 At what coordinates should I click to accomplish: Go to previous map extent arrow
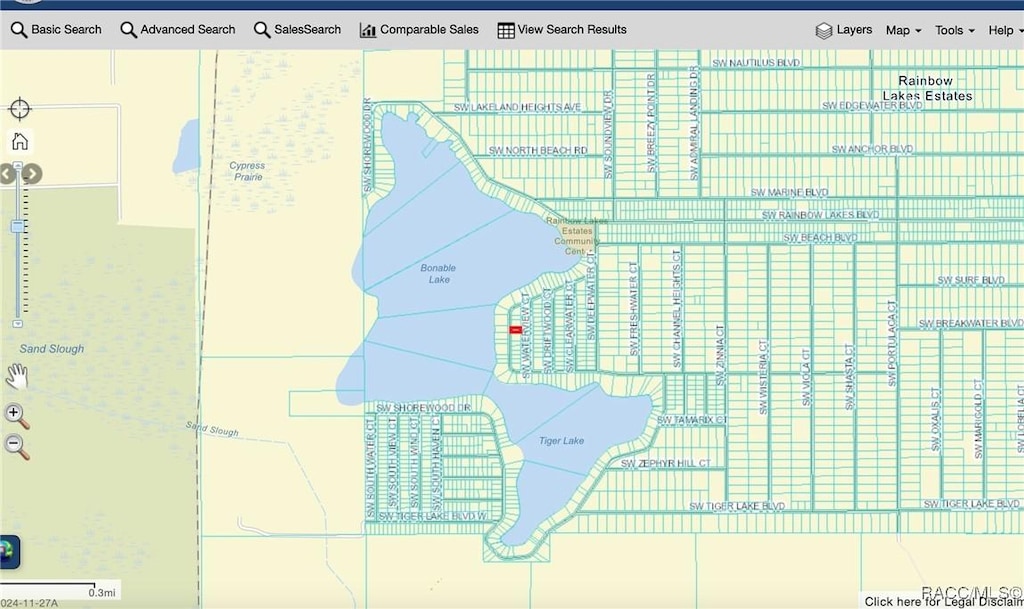point(7,174)
